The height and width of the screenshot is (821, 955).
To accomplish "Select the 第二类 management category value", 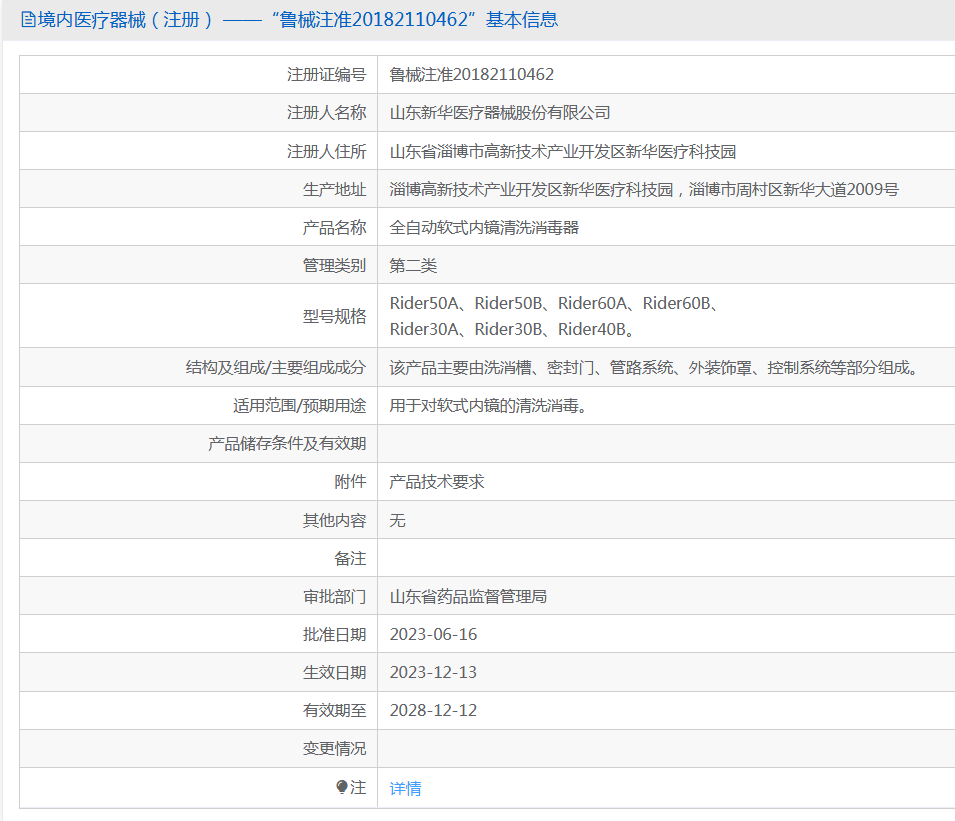I will (x=413, y=266).
